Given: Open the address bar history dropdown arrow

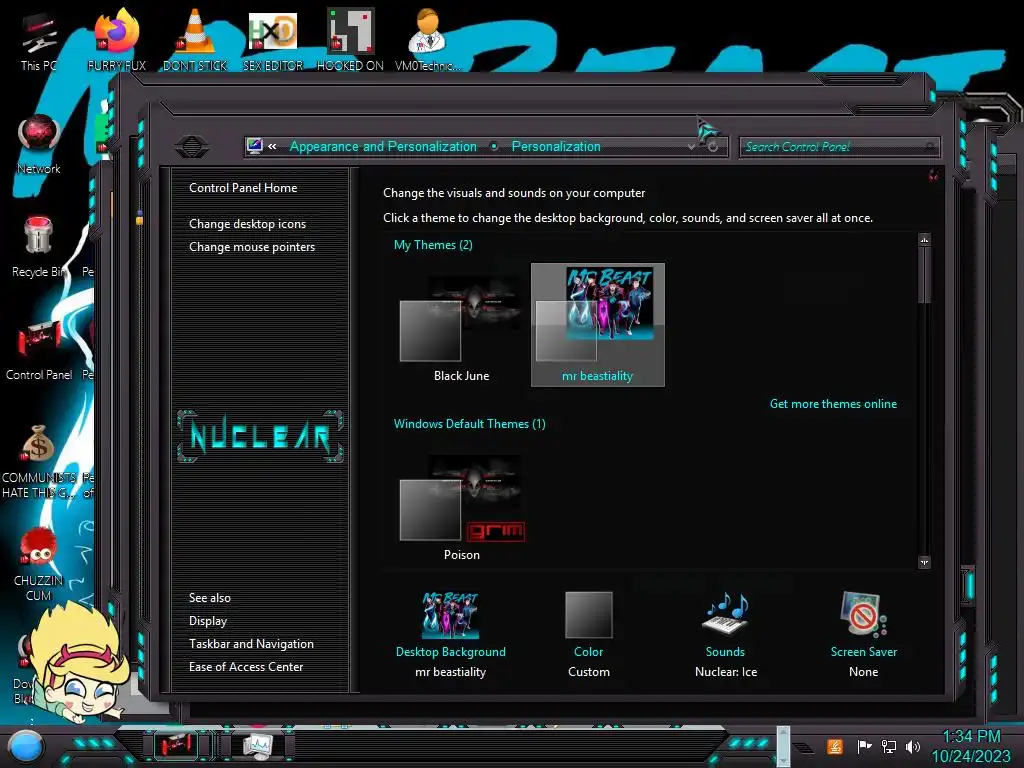Looking at the screenshot, I should [692, 147].
